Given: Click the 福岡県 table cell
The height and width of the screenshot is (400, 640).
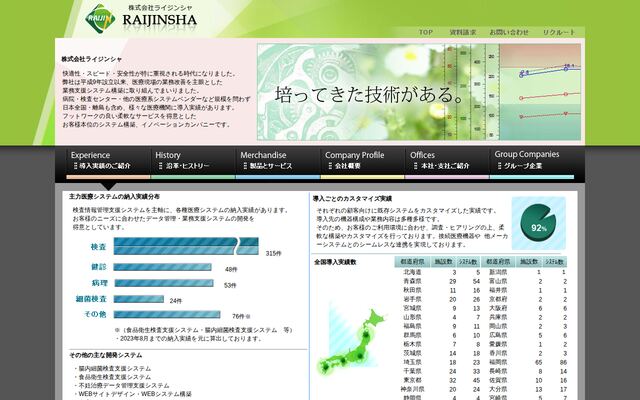Looking at the screenshot, I should (x=498, y=362).
